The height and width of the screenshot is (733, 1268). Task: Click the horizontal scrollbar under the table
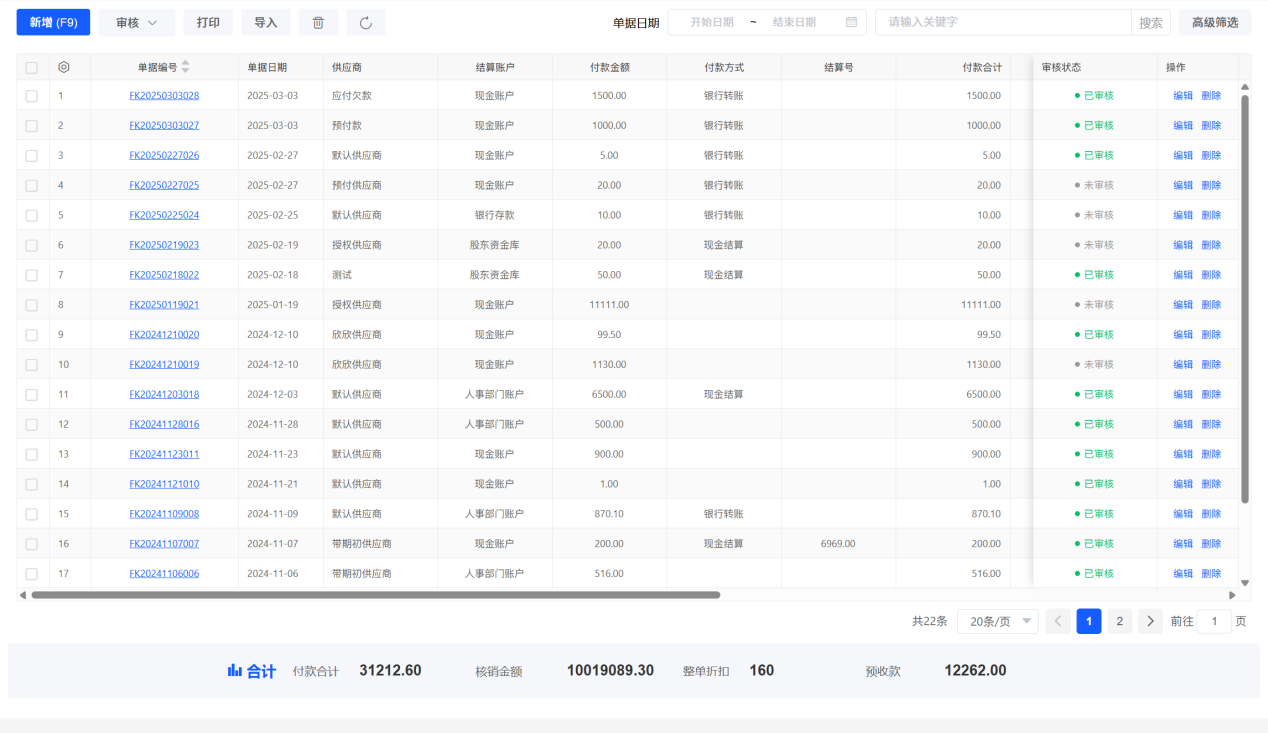(375, 595)
